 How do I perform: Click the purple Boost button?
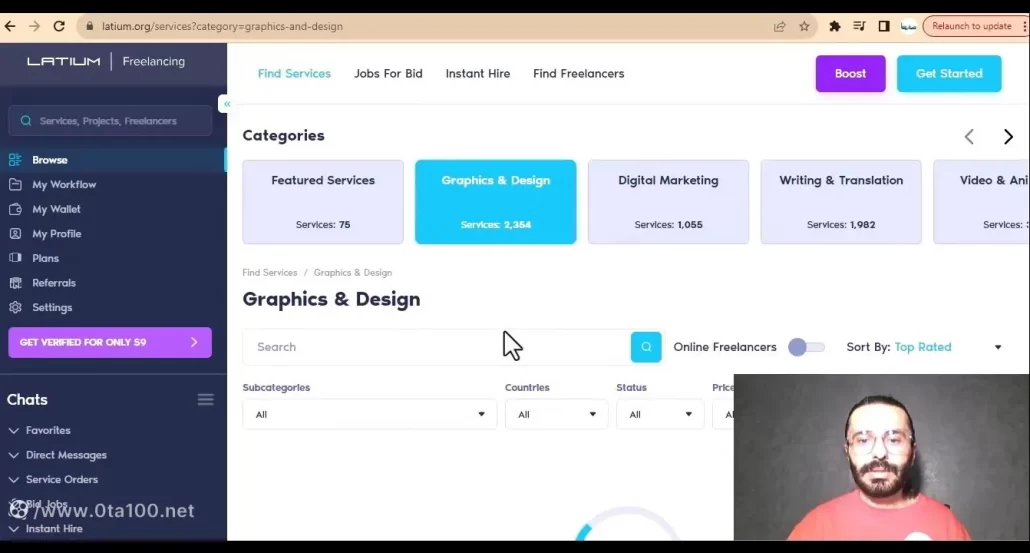pos(851,74)
